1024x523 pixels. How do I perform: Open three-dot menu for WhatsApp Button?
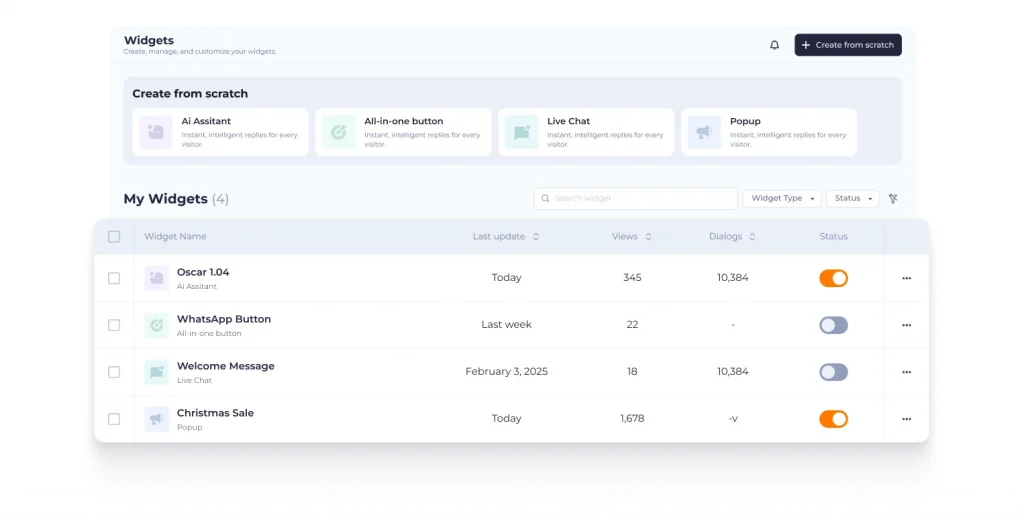point(906,325)
